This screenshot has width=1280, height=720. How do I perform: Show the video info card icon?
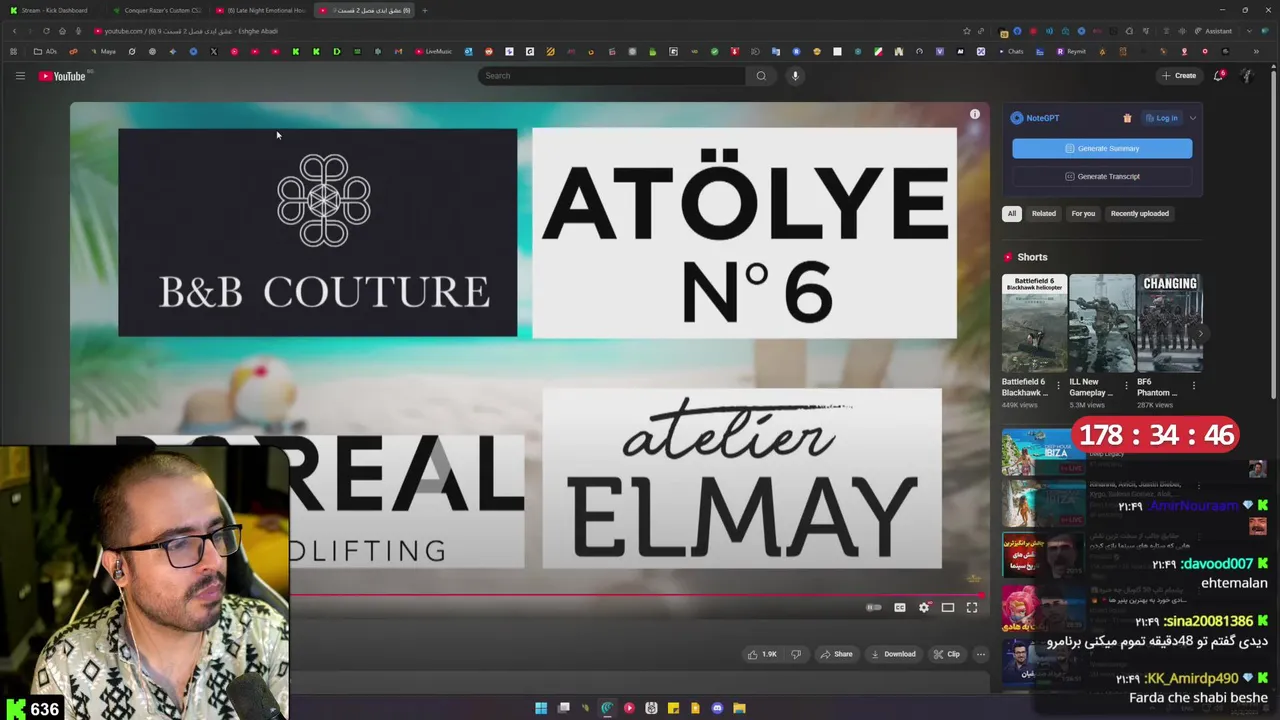(975, 114)
